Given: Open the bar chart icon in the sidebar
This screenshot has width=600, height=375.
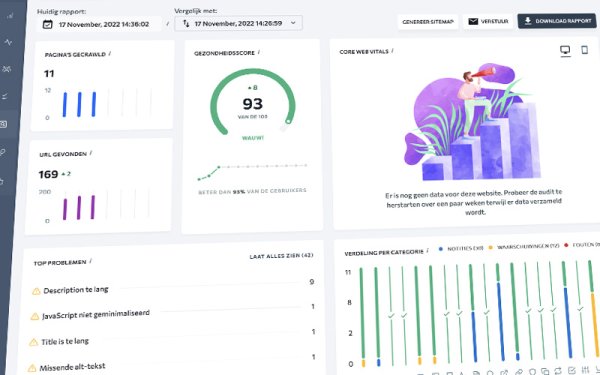Looking at the screenshot, I should (x=10, y=16).
